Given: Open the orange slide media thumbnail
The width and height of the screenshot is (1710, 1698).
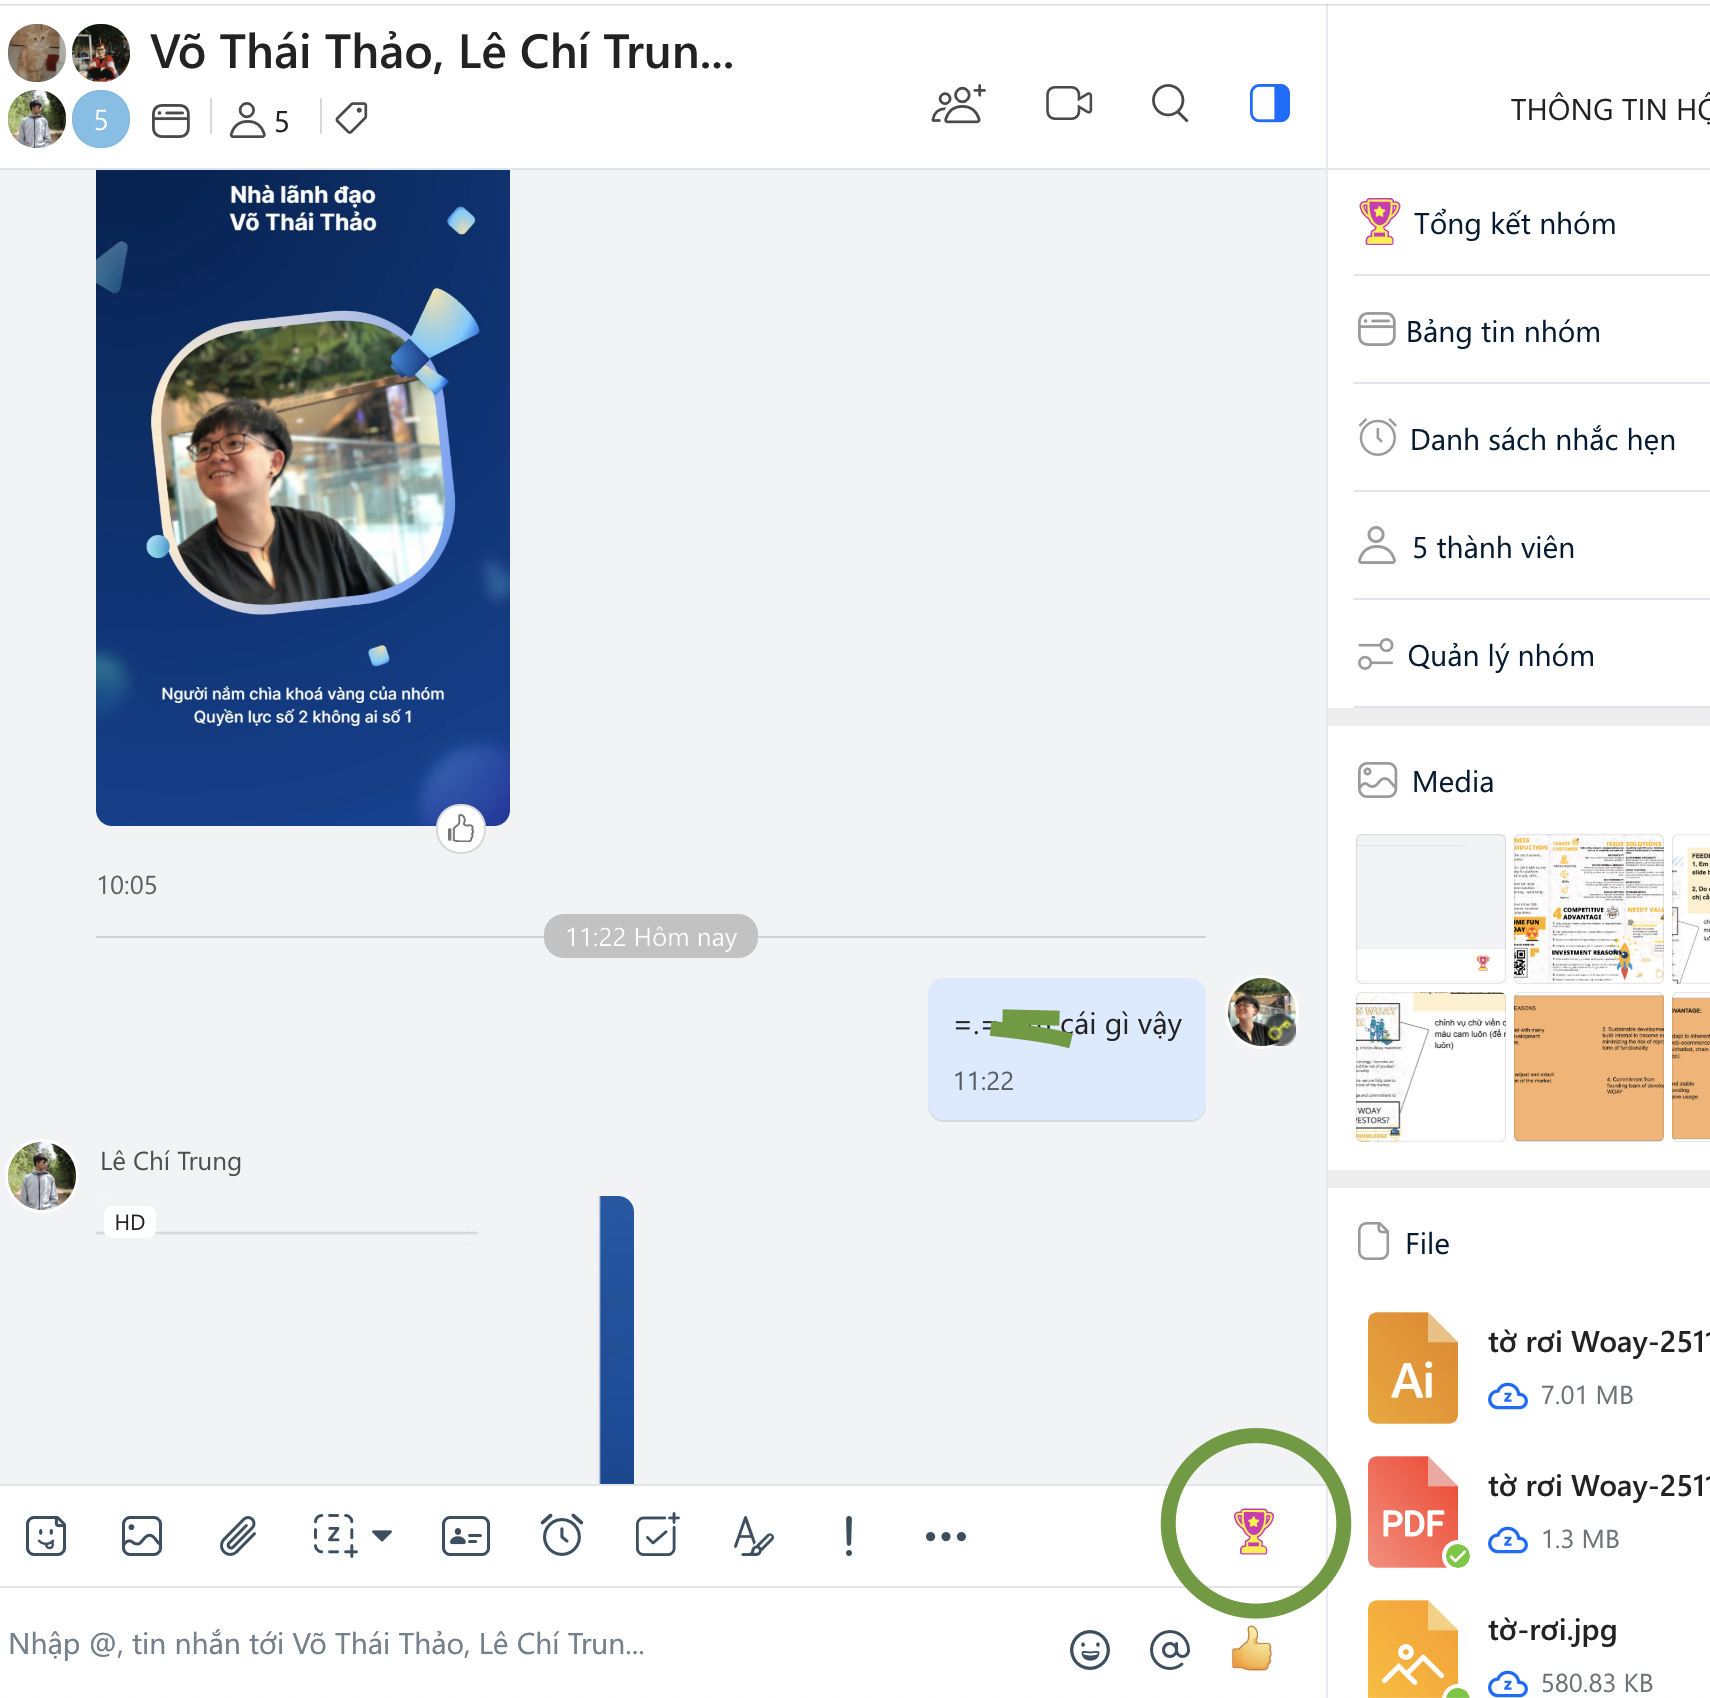Looking at the screenshot, I should (x=1588, y=1067).
